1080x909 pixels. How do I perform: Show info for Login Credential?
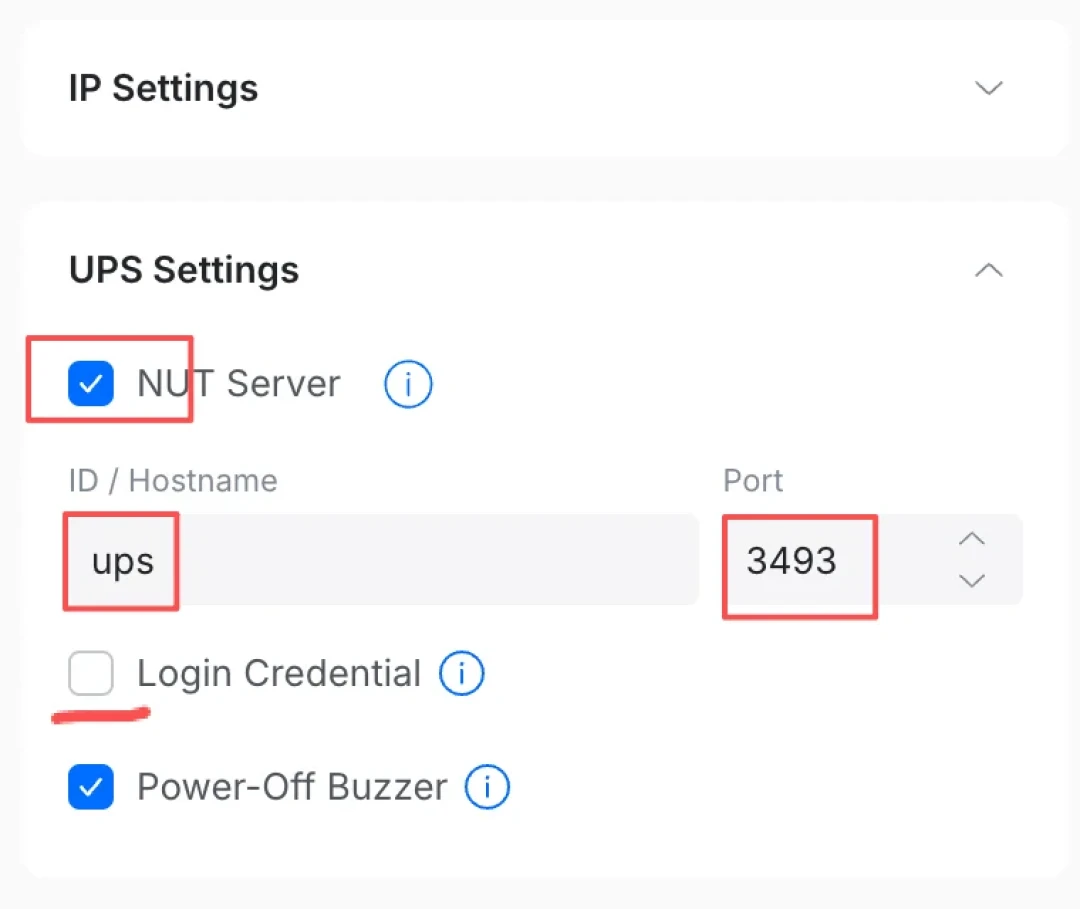click(461, 673)
